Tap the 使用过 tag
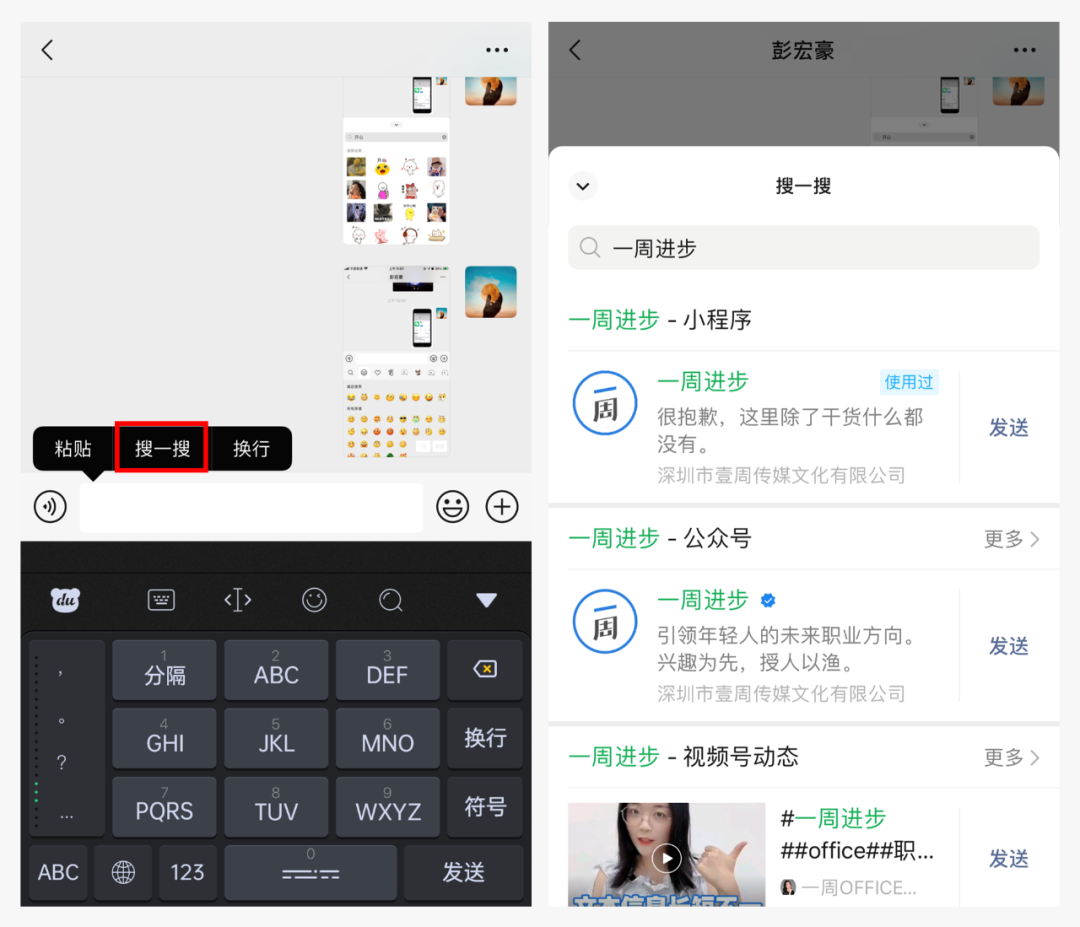Image resolution: width=1080 pixels, height=927 pixels. [x=908, y=382]
